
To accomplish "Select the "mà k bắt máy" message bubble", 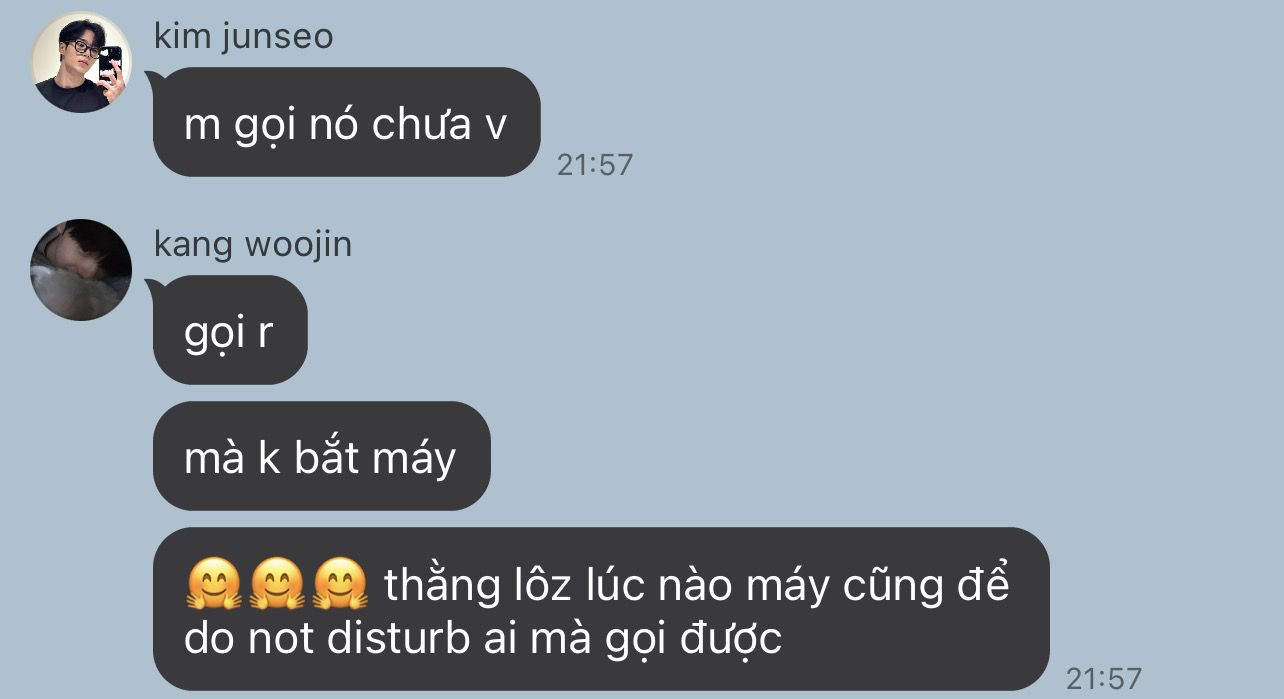I will tap(321, 456).
